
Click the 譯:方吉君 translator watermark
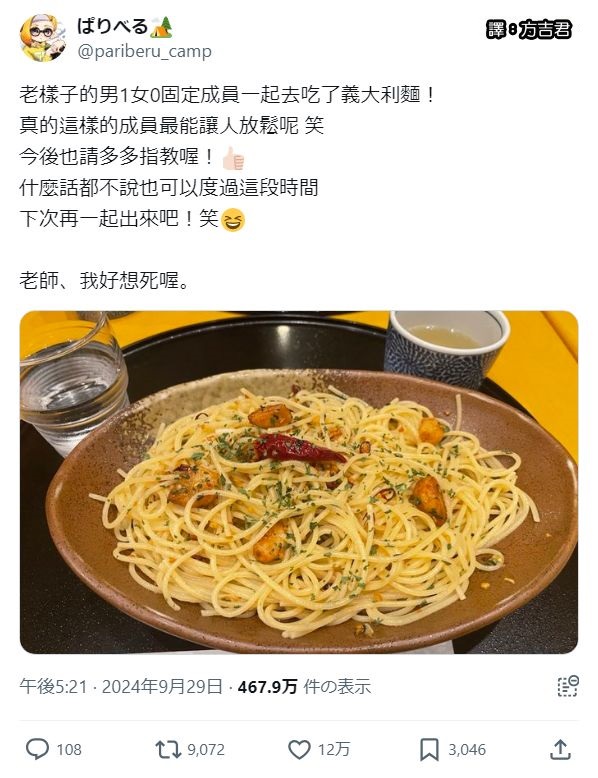click(529, 30)
